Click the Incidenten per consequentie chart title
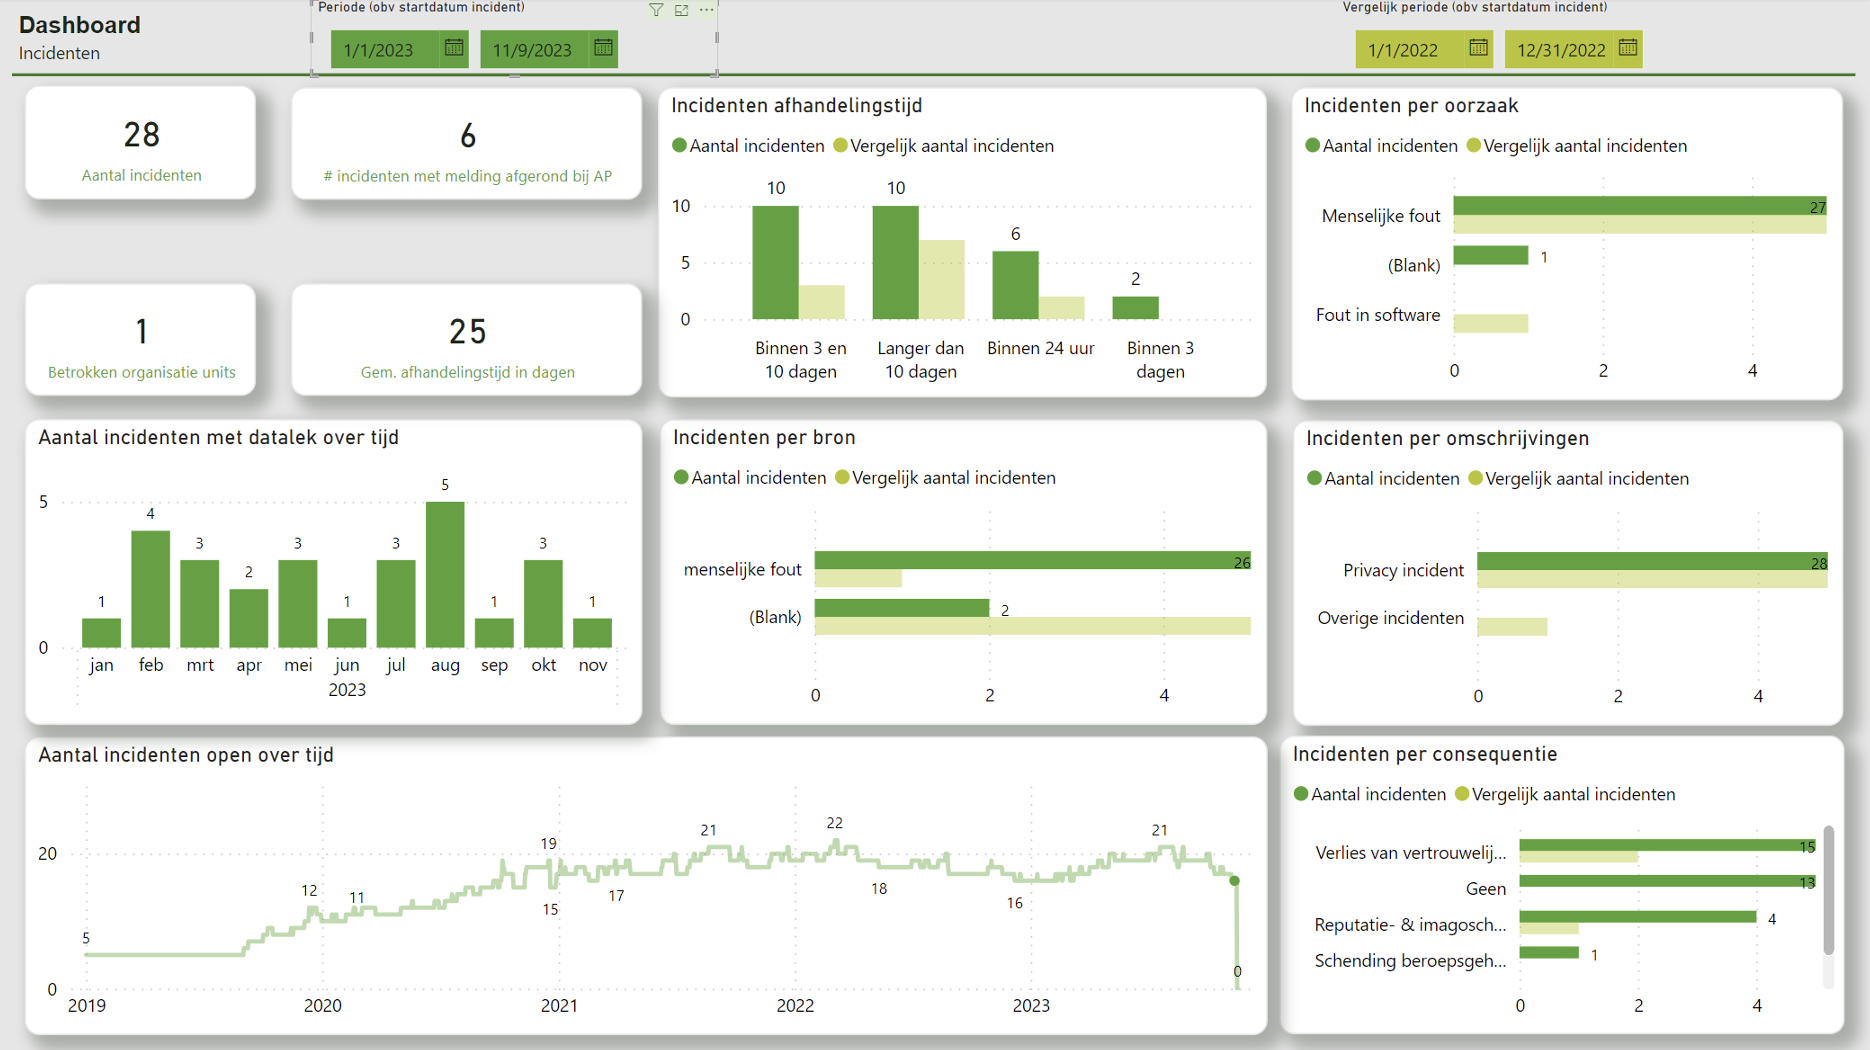The image size is (1870, 1050). (1425, 755)
